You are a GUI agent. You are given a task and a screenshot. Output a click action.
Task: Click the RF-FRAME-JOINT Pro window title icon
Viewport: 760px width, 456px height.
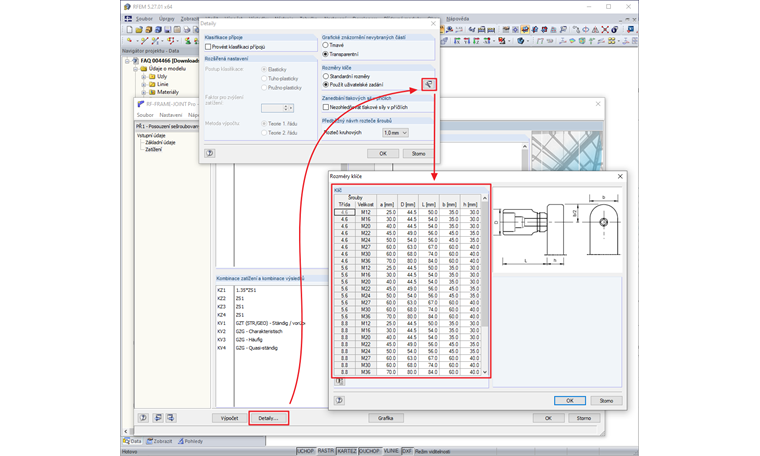[141, 104]
